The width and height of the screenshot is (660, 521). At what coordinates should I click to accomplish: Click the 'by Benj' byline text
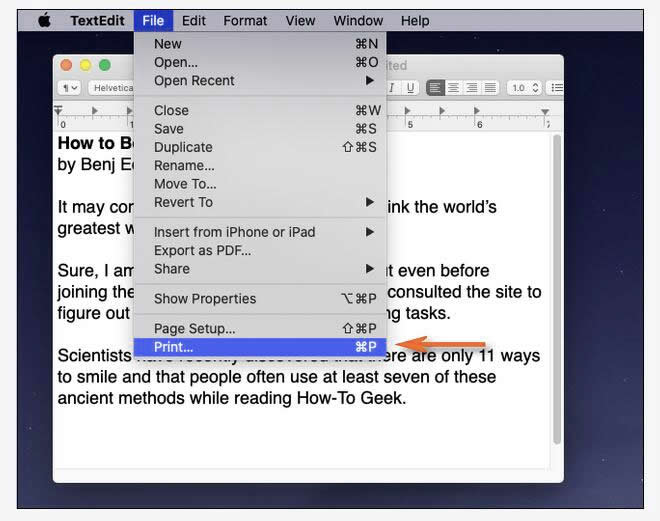[87, 165]
